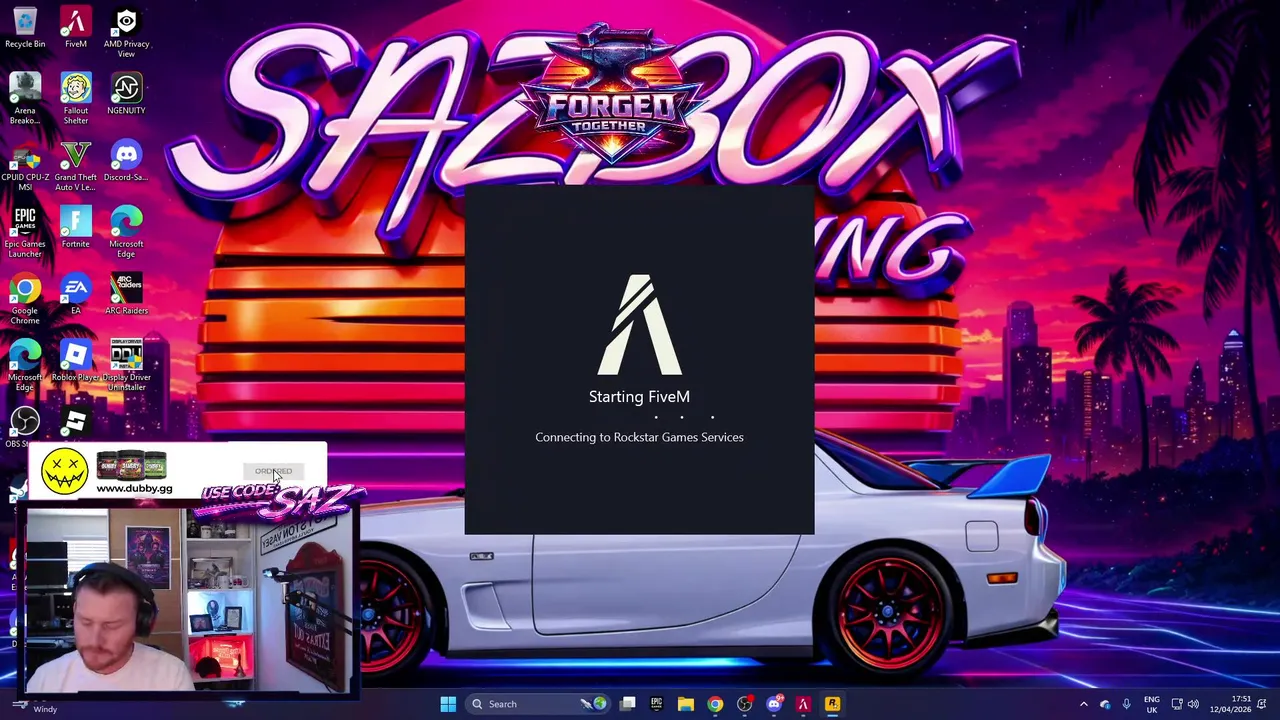
Task: Select the Arena Breakout desktop icon
Action: 25,100
